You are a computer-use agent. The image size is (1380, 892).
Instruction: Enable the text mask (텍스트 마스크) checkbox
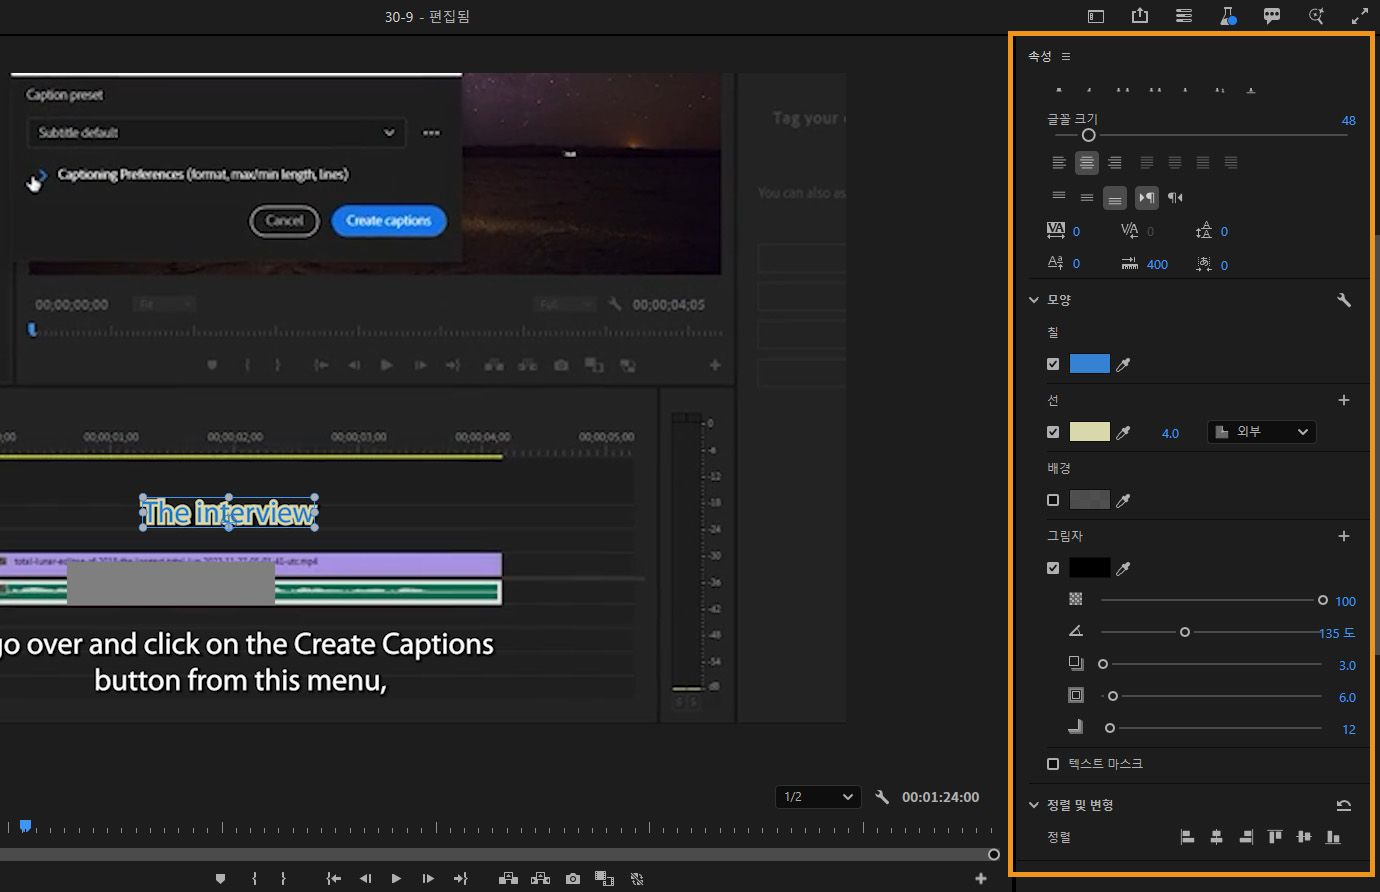click(1053, 764)
